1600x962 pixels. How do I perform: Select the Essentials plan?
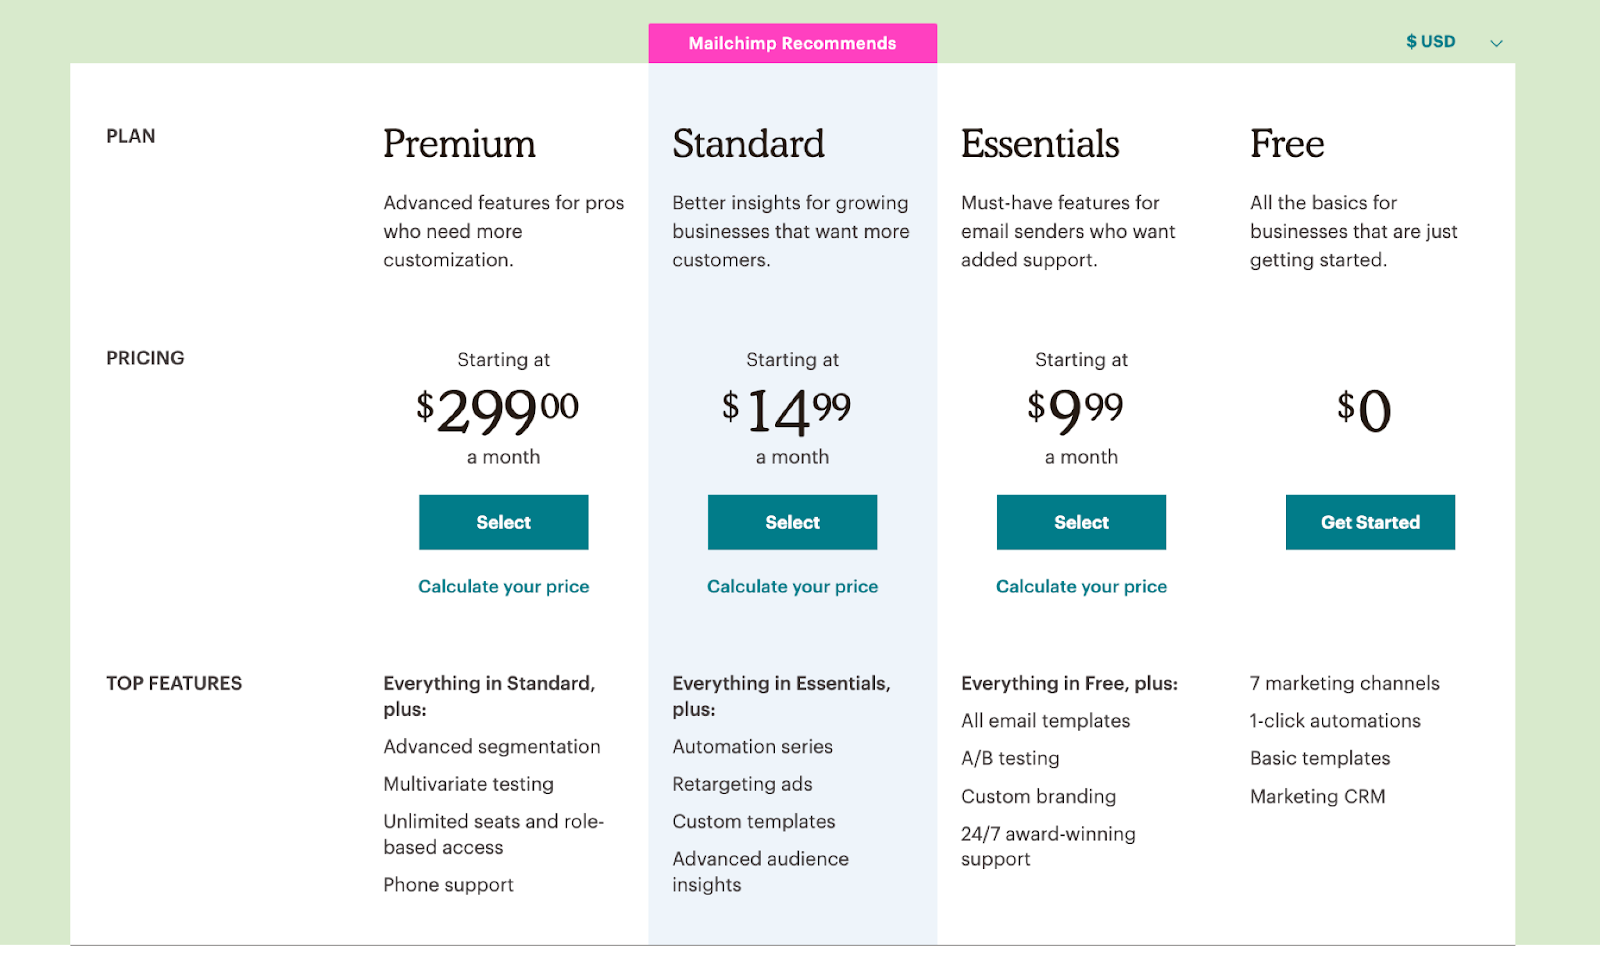1081,522
